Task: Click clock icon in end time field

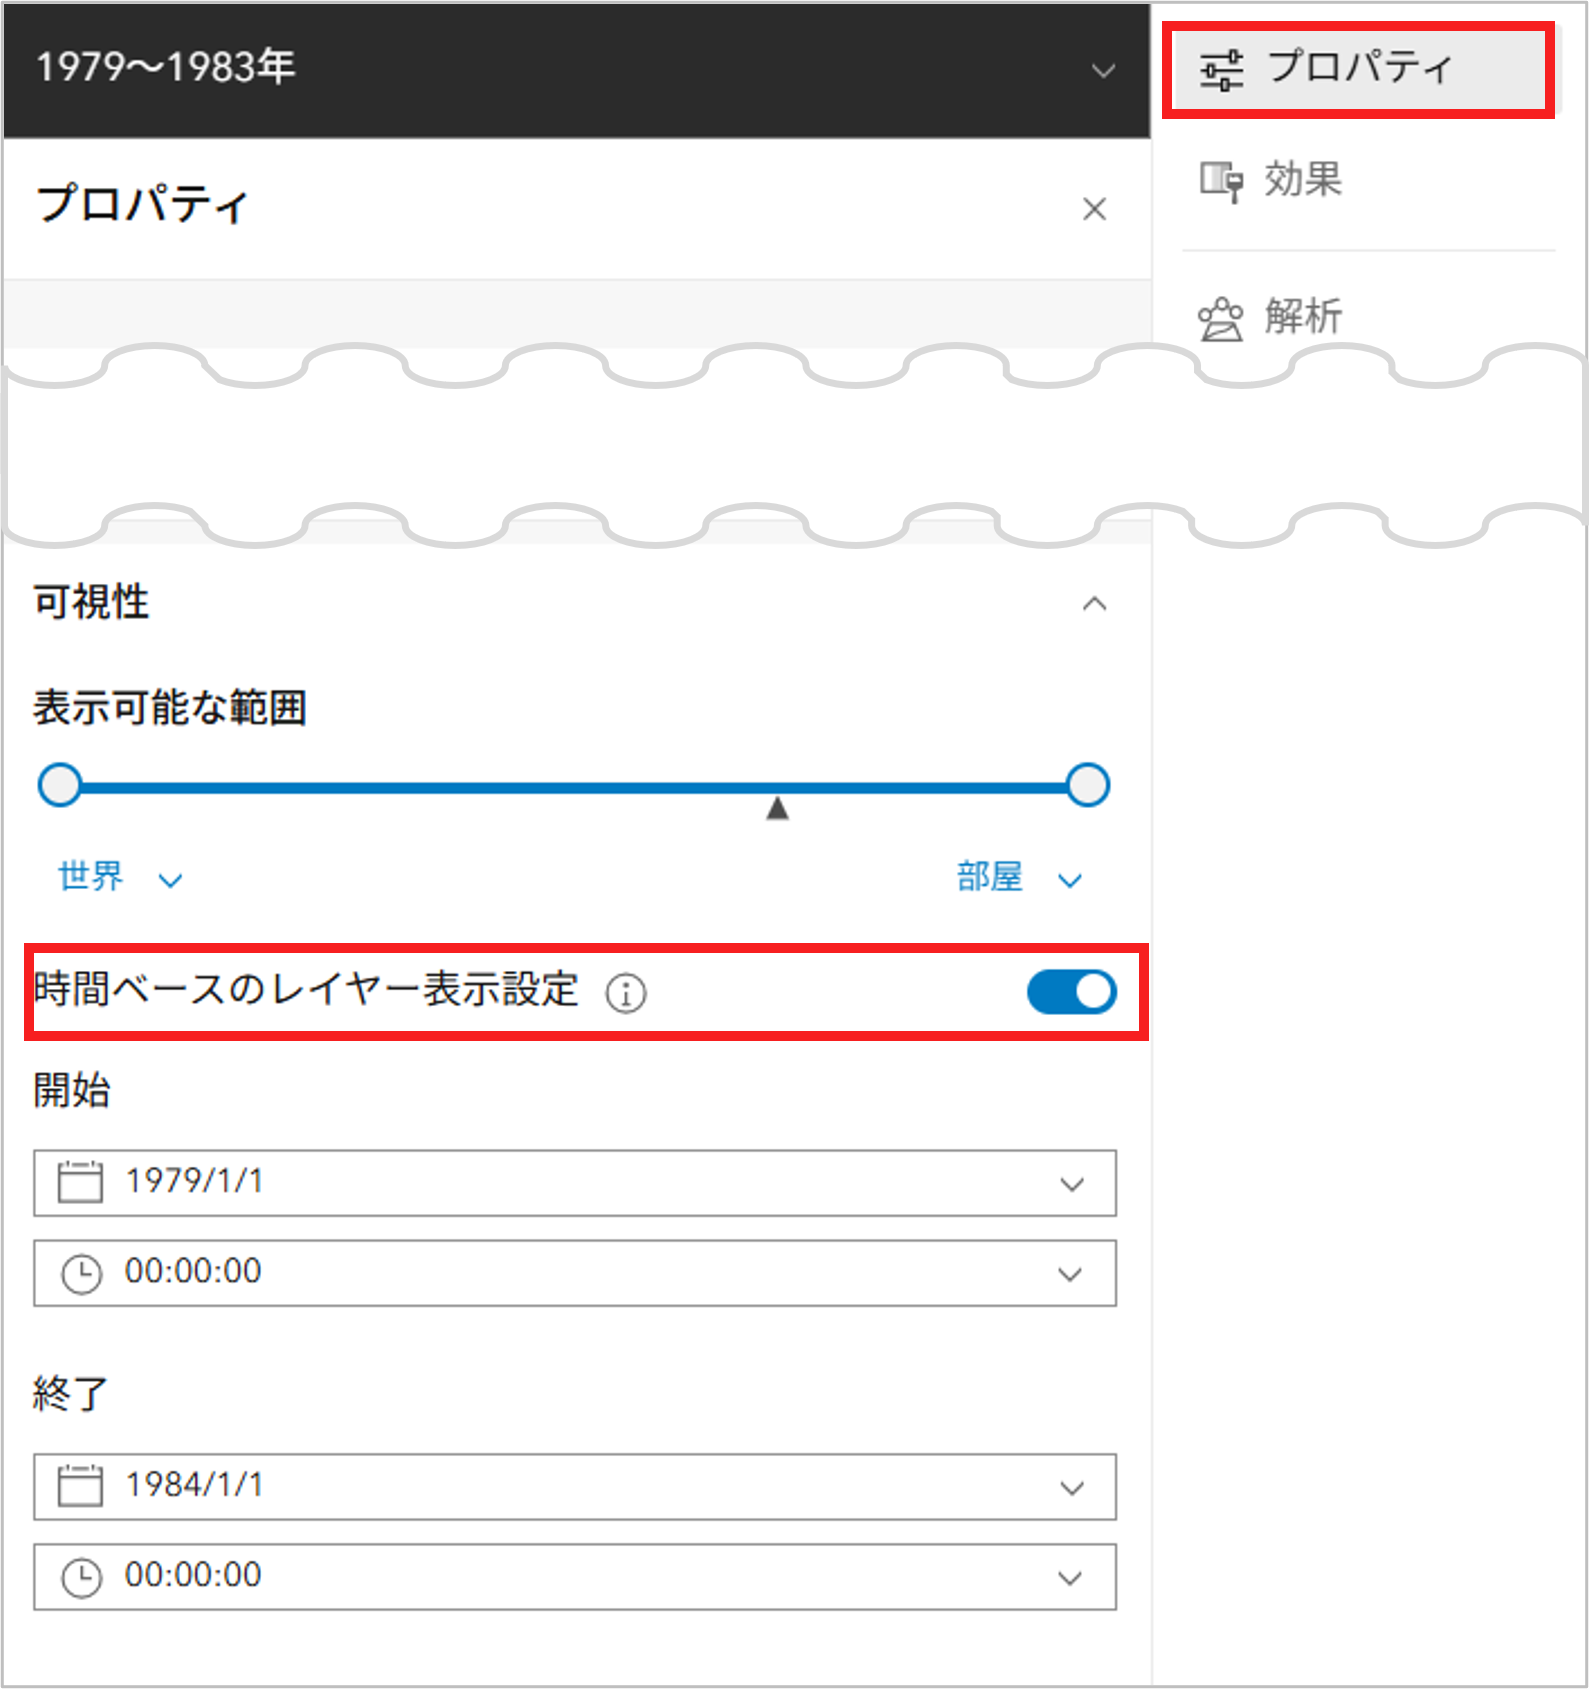Action: 81,1579
